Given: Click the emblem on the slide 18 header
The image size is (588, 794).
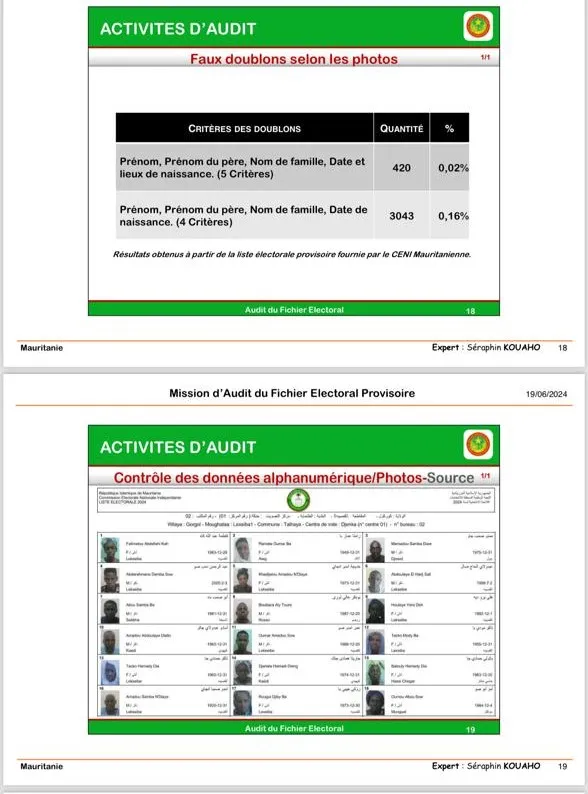Looking at the screenshot, I should 478,26.
